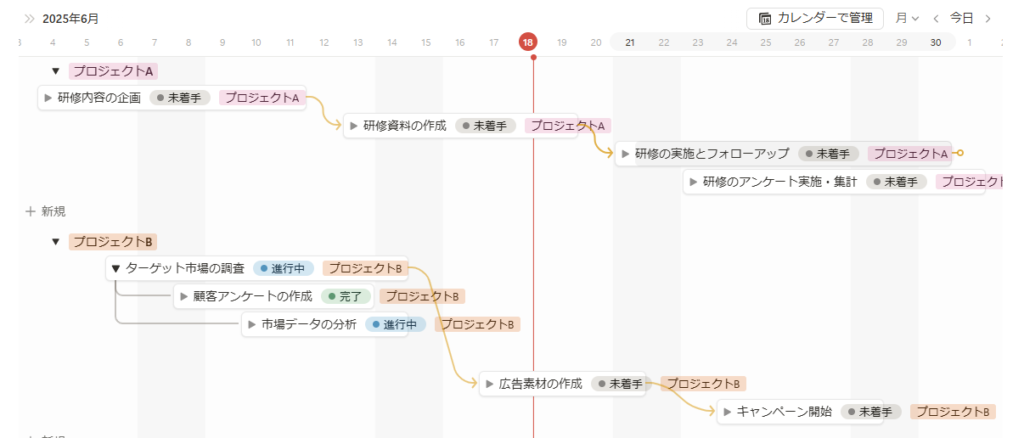Open the ターゲット市場の調査 task bar
1024x438 pixels.
click(257, 268)
